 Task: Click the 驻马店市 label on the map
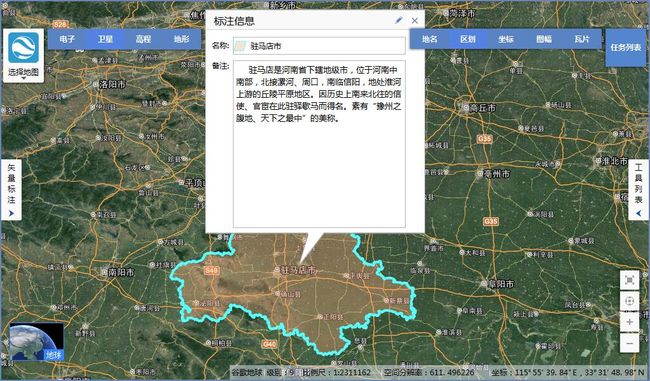point(298,270)
